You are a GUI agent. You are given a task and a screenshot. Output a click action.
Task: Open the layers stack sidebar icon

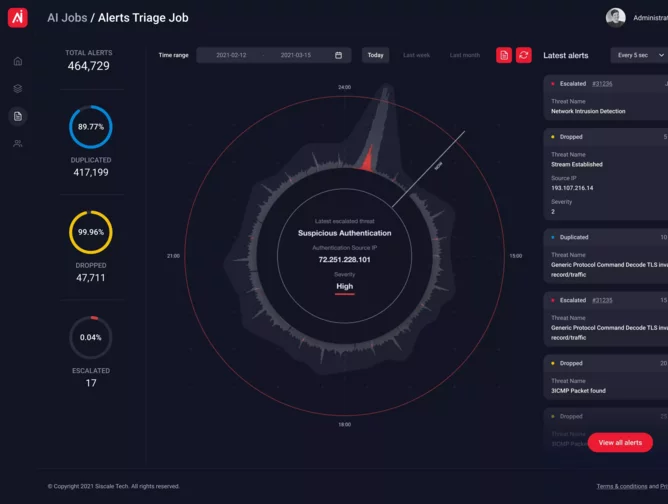click(18, 89)
